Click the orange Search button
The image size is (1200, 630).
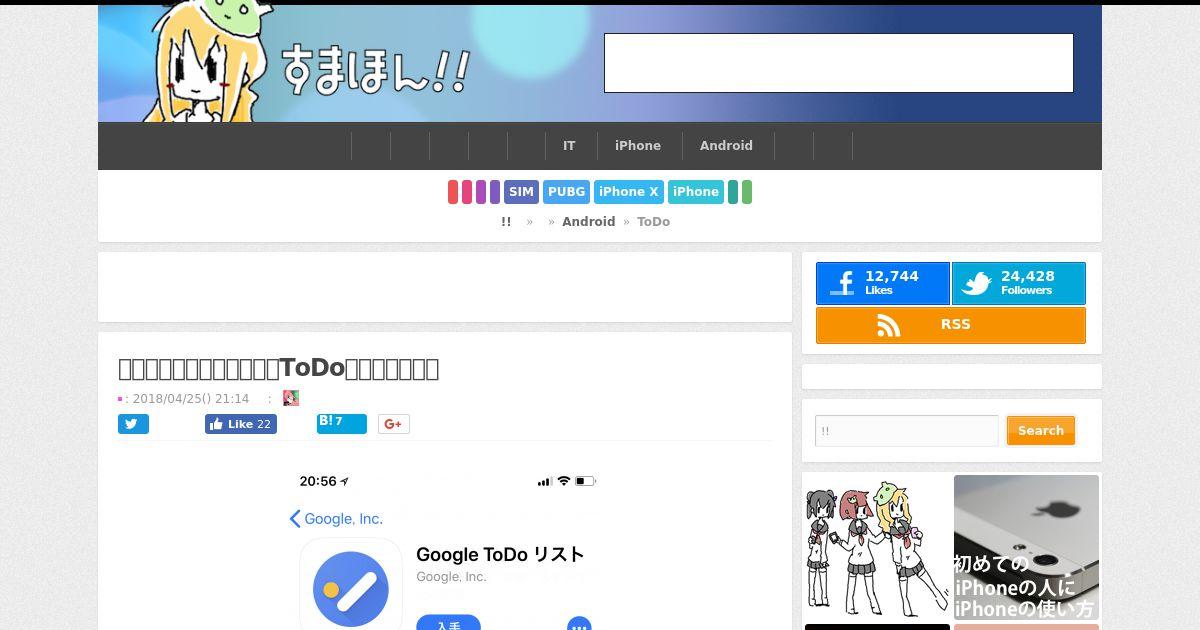pos(1041,431)
